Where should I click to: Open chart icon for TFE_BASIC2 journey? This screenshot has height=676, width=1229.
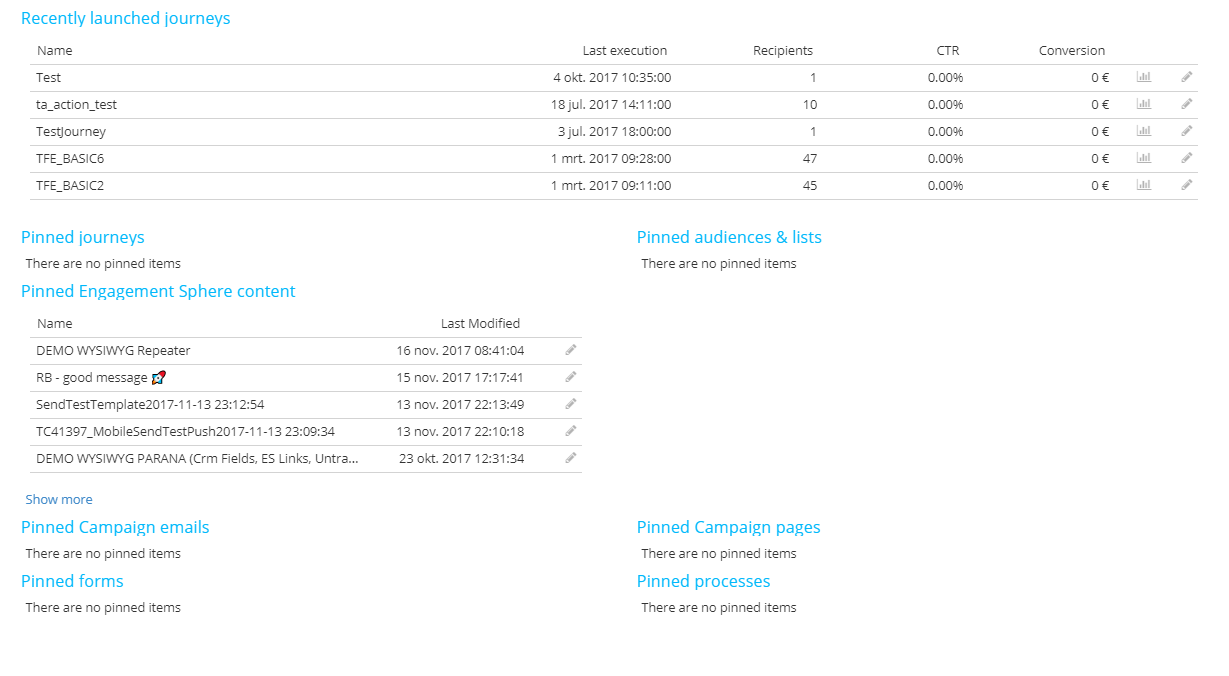(x=1143, y=185)
